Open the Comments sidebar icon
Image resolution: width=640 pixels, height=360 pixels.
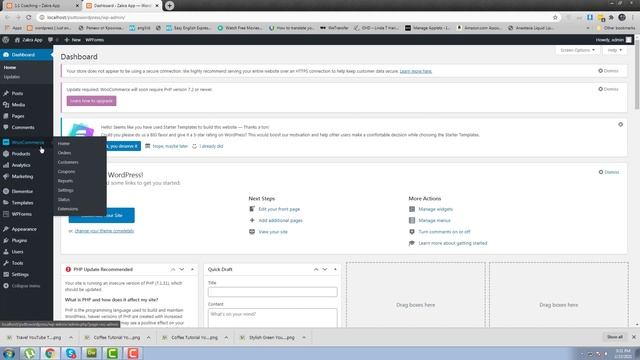coord(6,127)
